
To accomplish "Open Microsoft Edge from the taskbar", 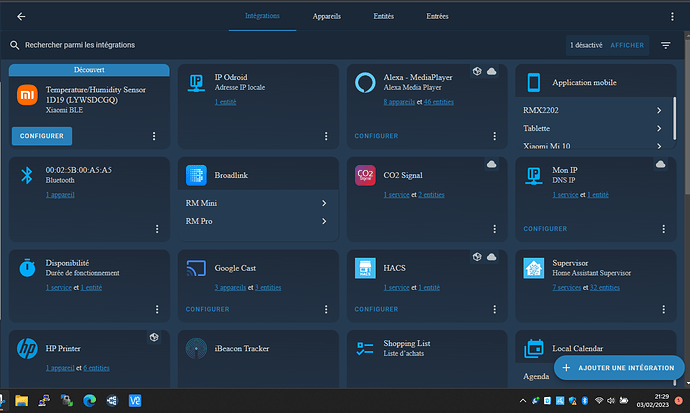I will [89, 401].
